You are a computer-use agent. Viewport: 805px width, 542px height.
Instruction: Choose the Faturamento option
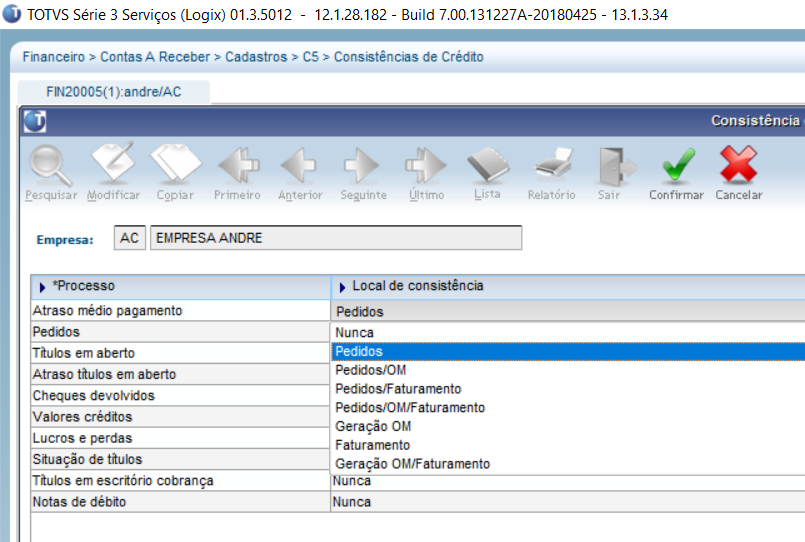tap(568, 445)
